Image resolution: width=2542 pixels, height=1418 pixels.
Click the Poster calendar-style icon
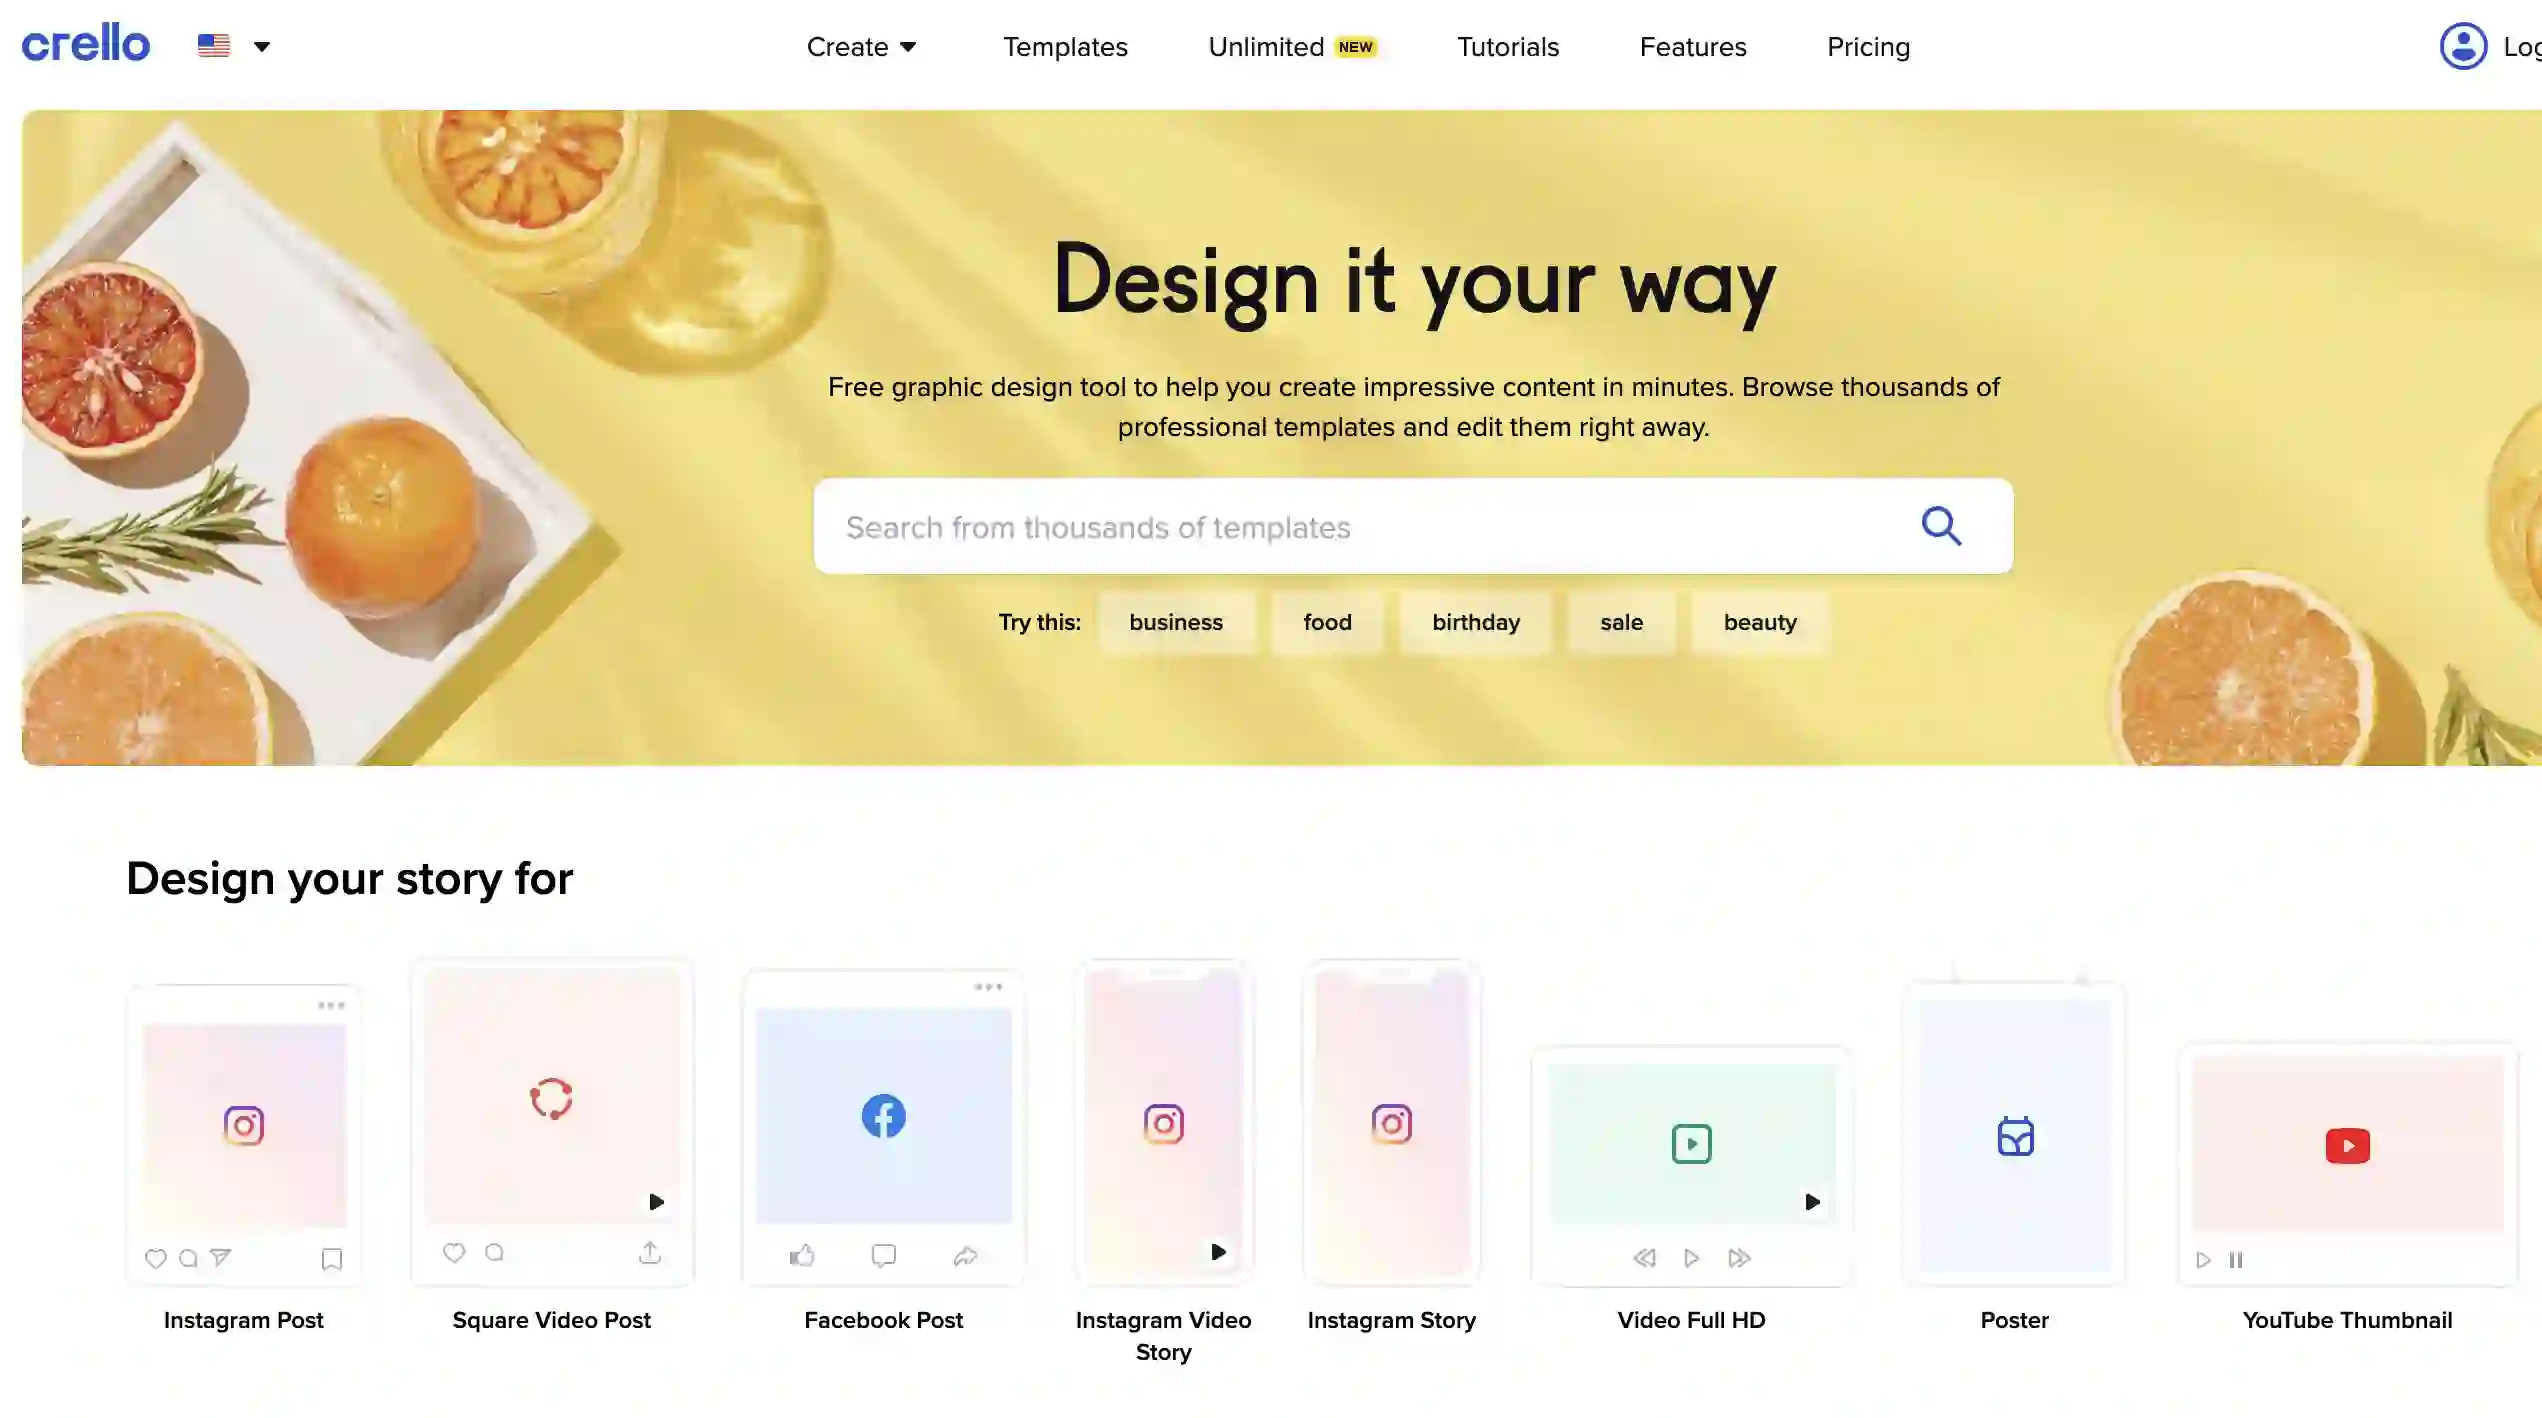[2016, 1137]
